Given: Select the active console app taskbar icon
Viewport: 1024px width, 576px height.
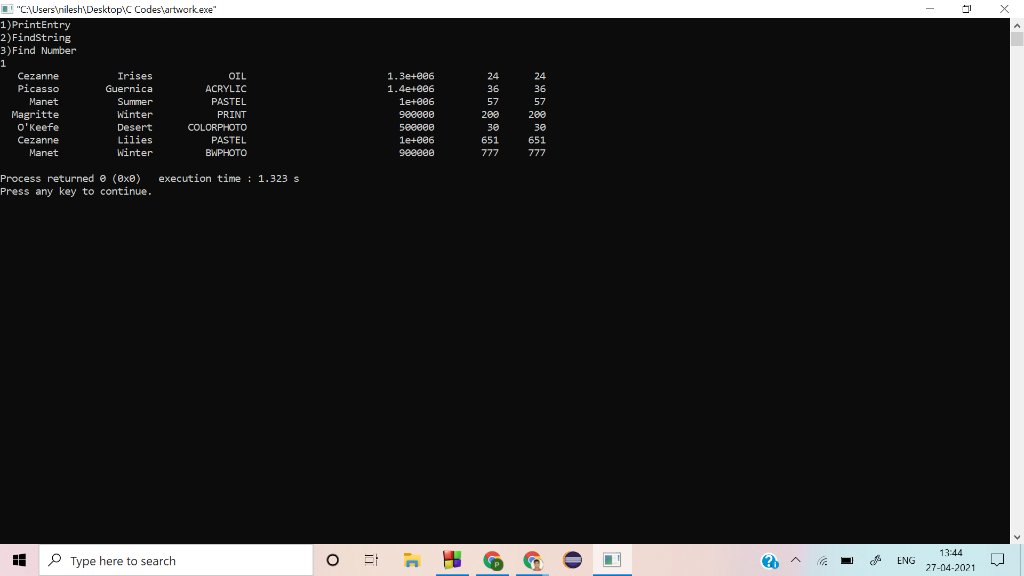Looking at the screenshot, I should tap(612, 560).
